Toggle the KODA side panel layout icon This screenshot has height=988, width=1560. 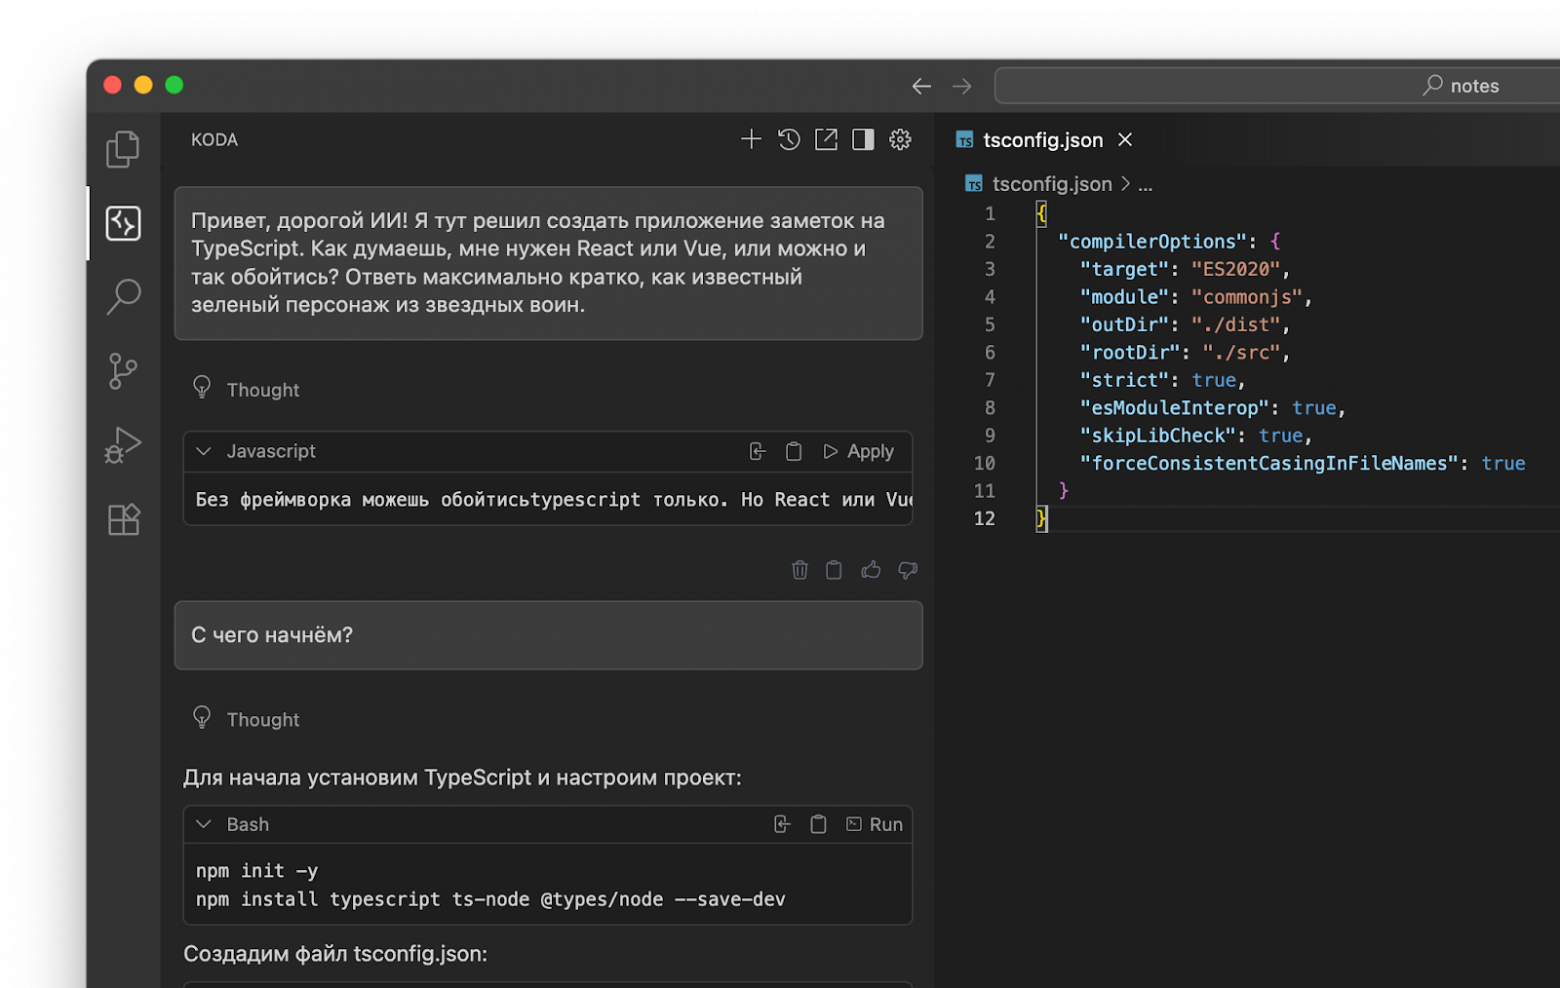point(863,140)
